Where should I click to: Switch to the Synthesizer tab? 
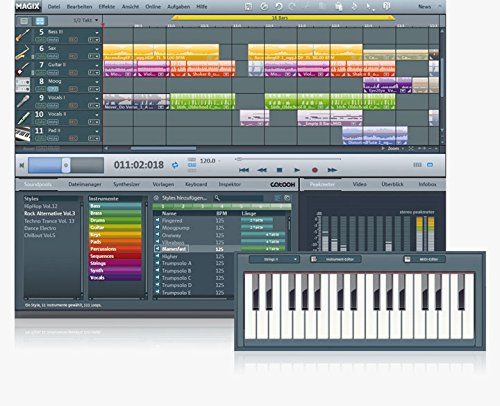point(126,184)
